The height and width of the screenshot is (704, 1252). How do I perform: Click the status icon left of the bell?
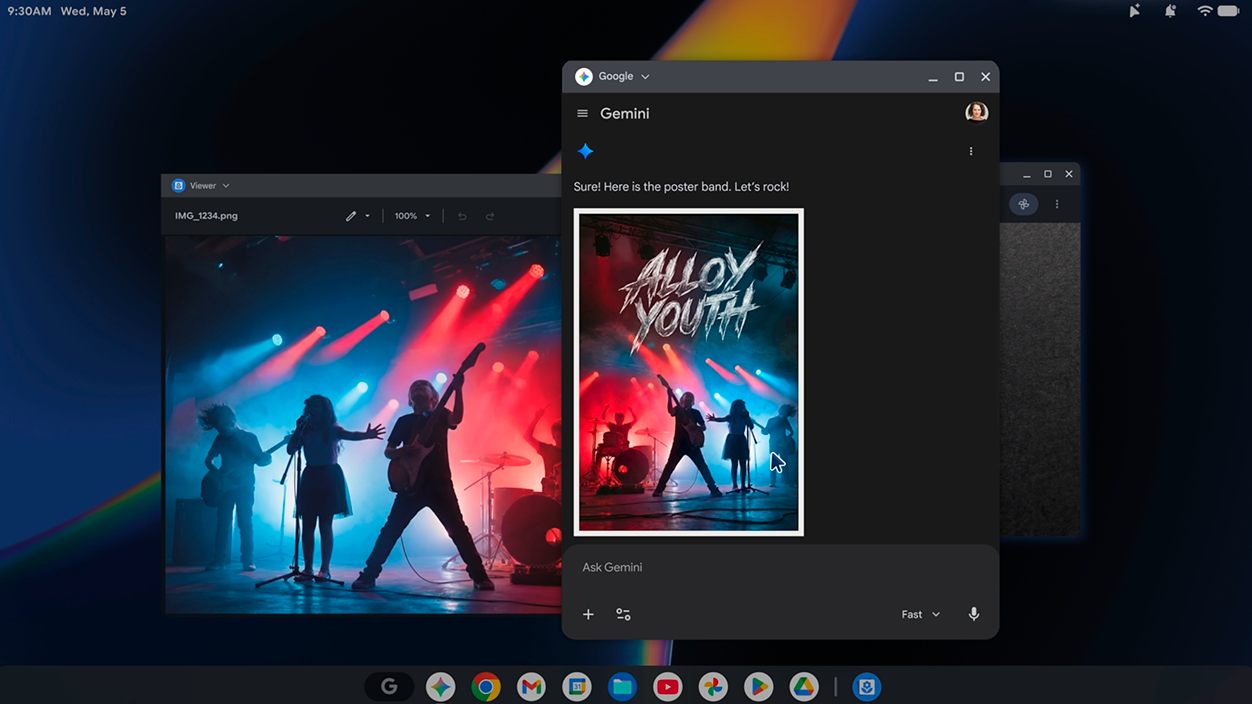1135,11
